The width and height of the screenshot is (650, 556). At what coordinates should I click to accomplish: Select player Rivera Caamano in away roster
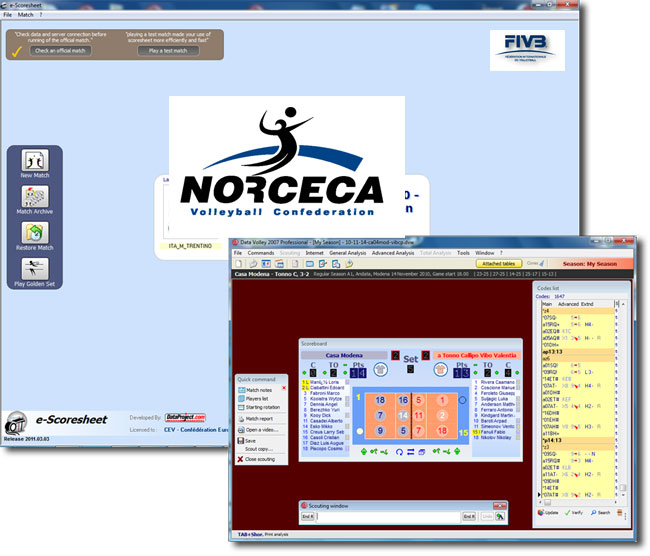pos(495,382)
